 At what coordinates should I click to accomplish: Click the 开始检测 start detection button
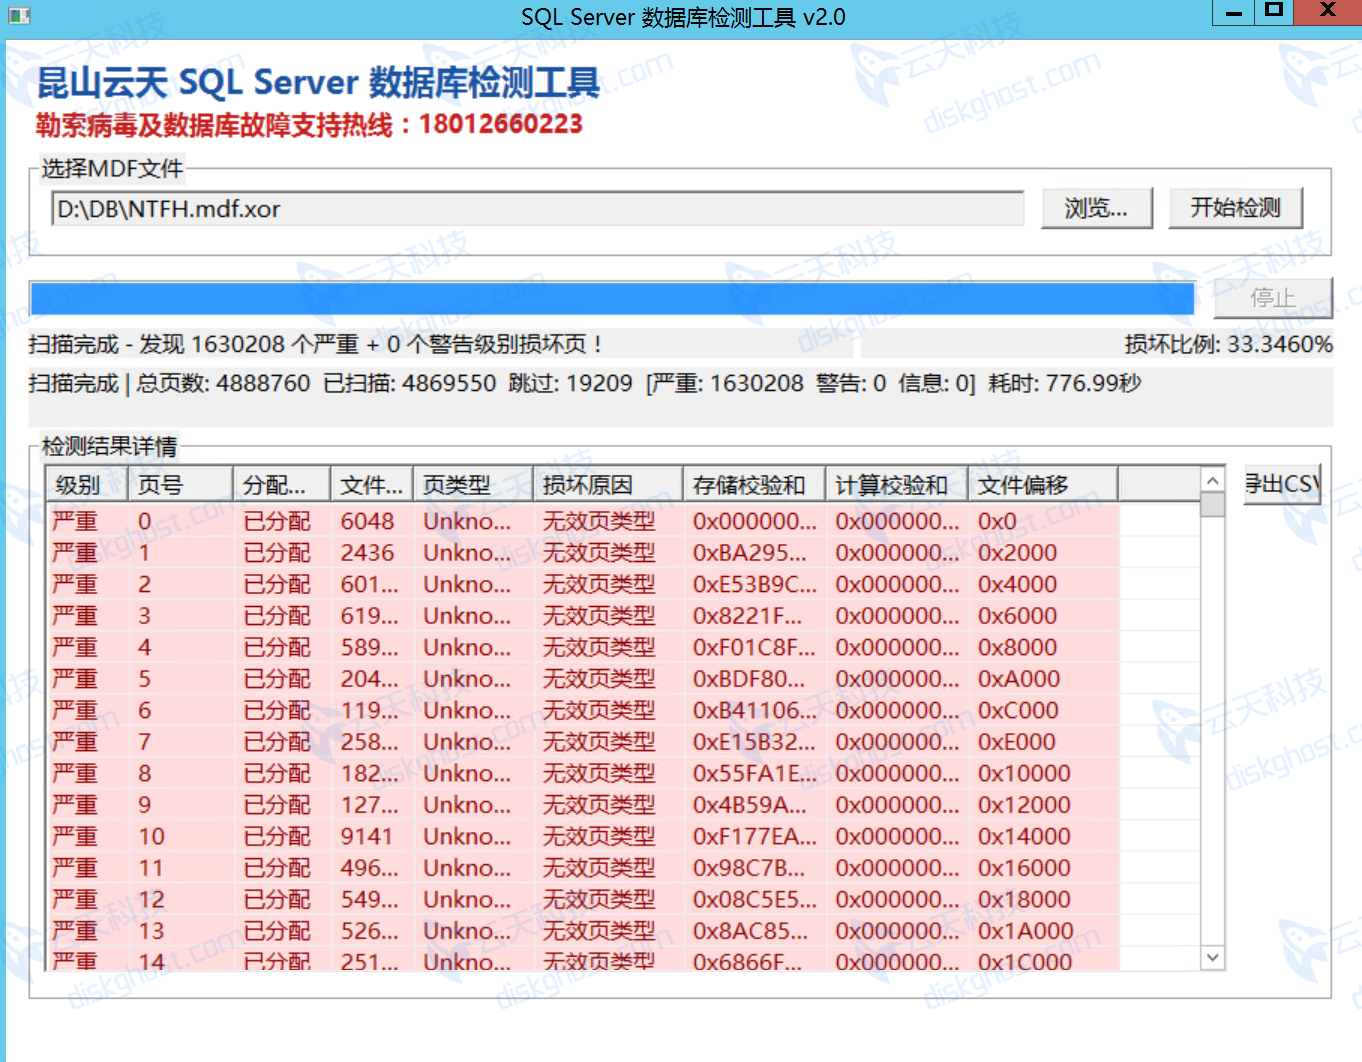coord(1235,208)
